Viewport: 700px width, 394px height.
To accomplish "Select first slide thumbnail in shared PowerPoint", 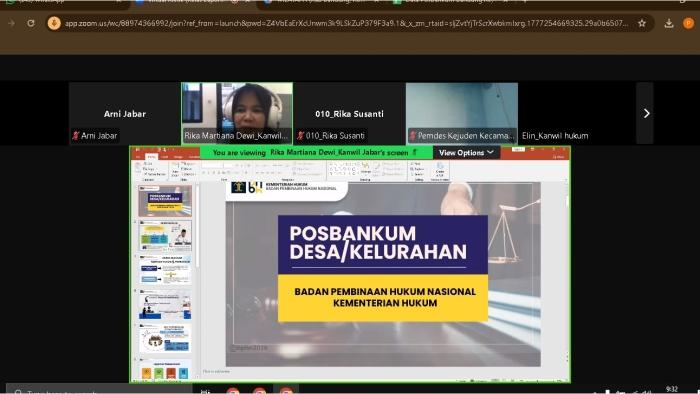I will [165, 201].
